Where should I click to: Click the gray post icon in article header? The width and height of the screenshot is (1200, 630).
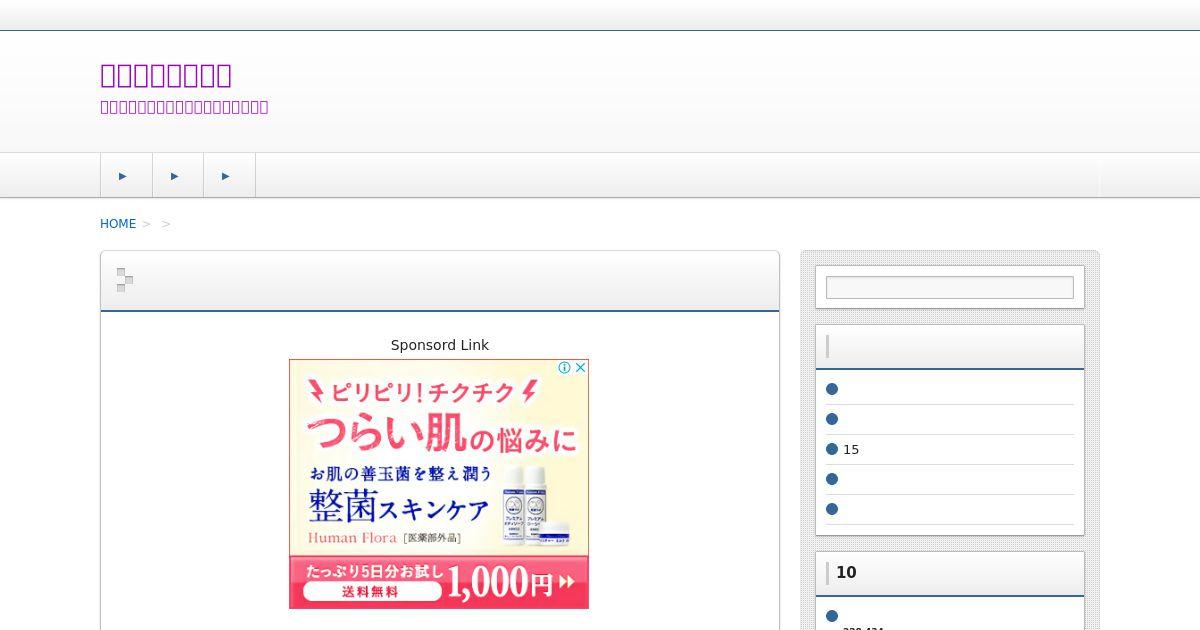(125, 280)
